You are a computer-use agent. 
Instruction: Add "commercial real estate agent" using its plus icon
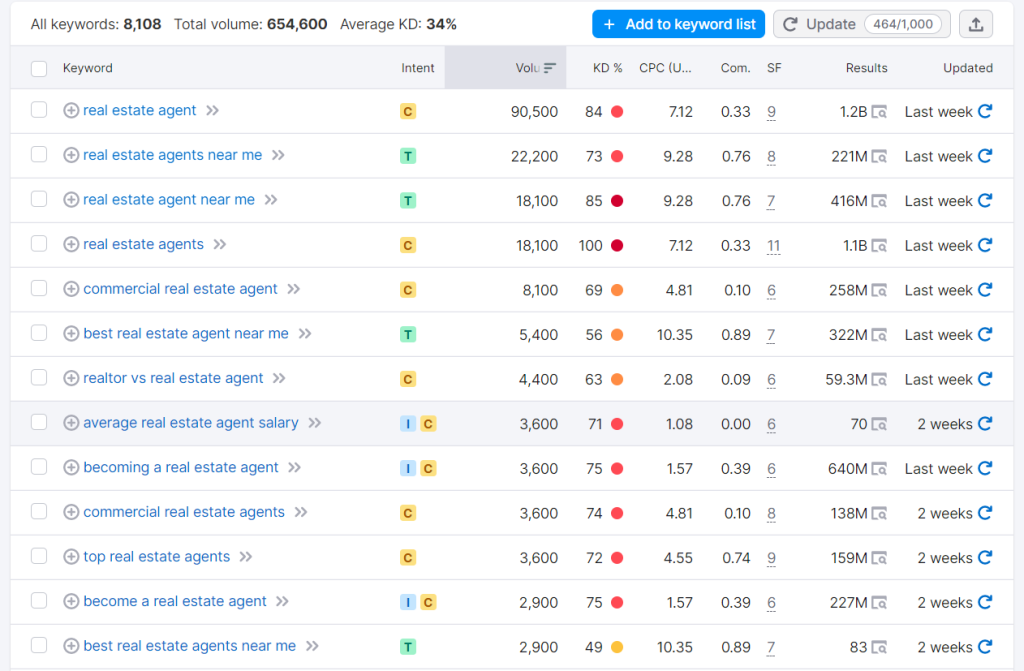71,289
